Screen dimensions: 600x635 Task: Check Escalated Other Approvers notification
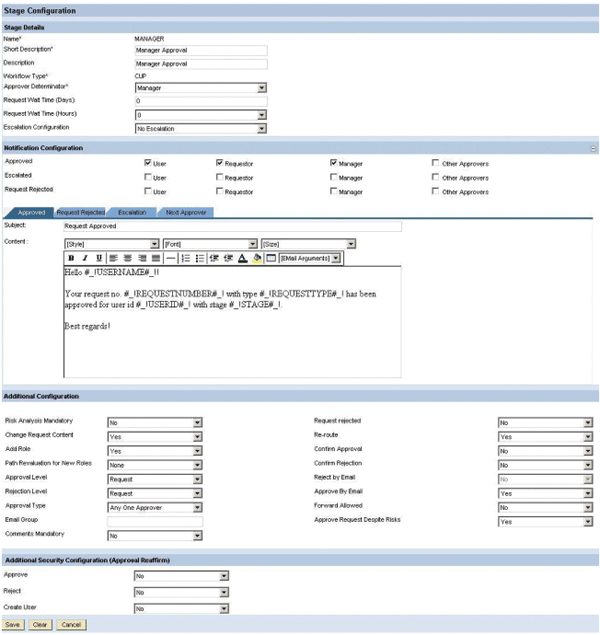point(435,177)
